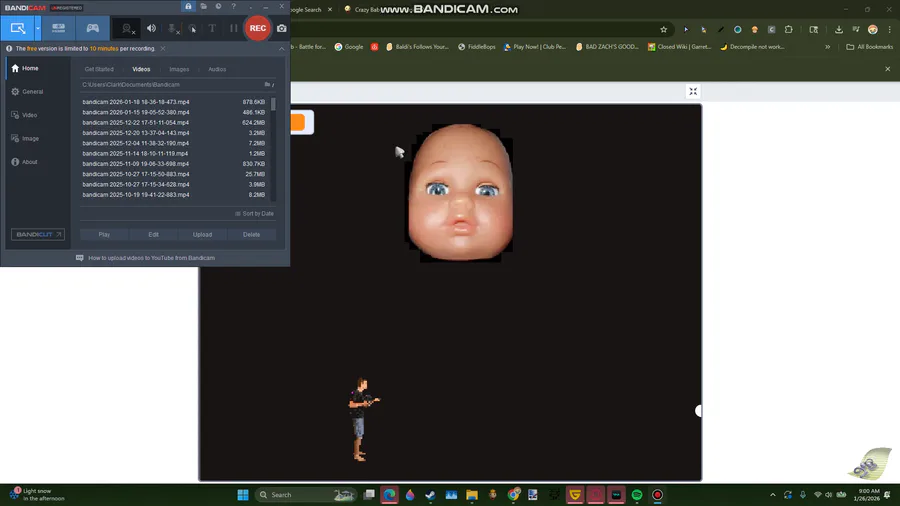Select game recording mode gamepad icon
Image resolution: width=900 pixels, height=506 pixels.
pos(92,28)
